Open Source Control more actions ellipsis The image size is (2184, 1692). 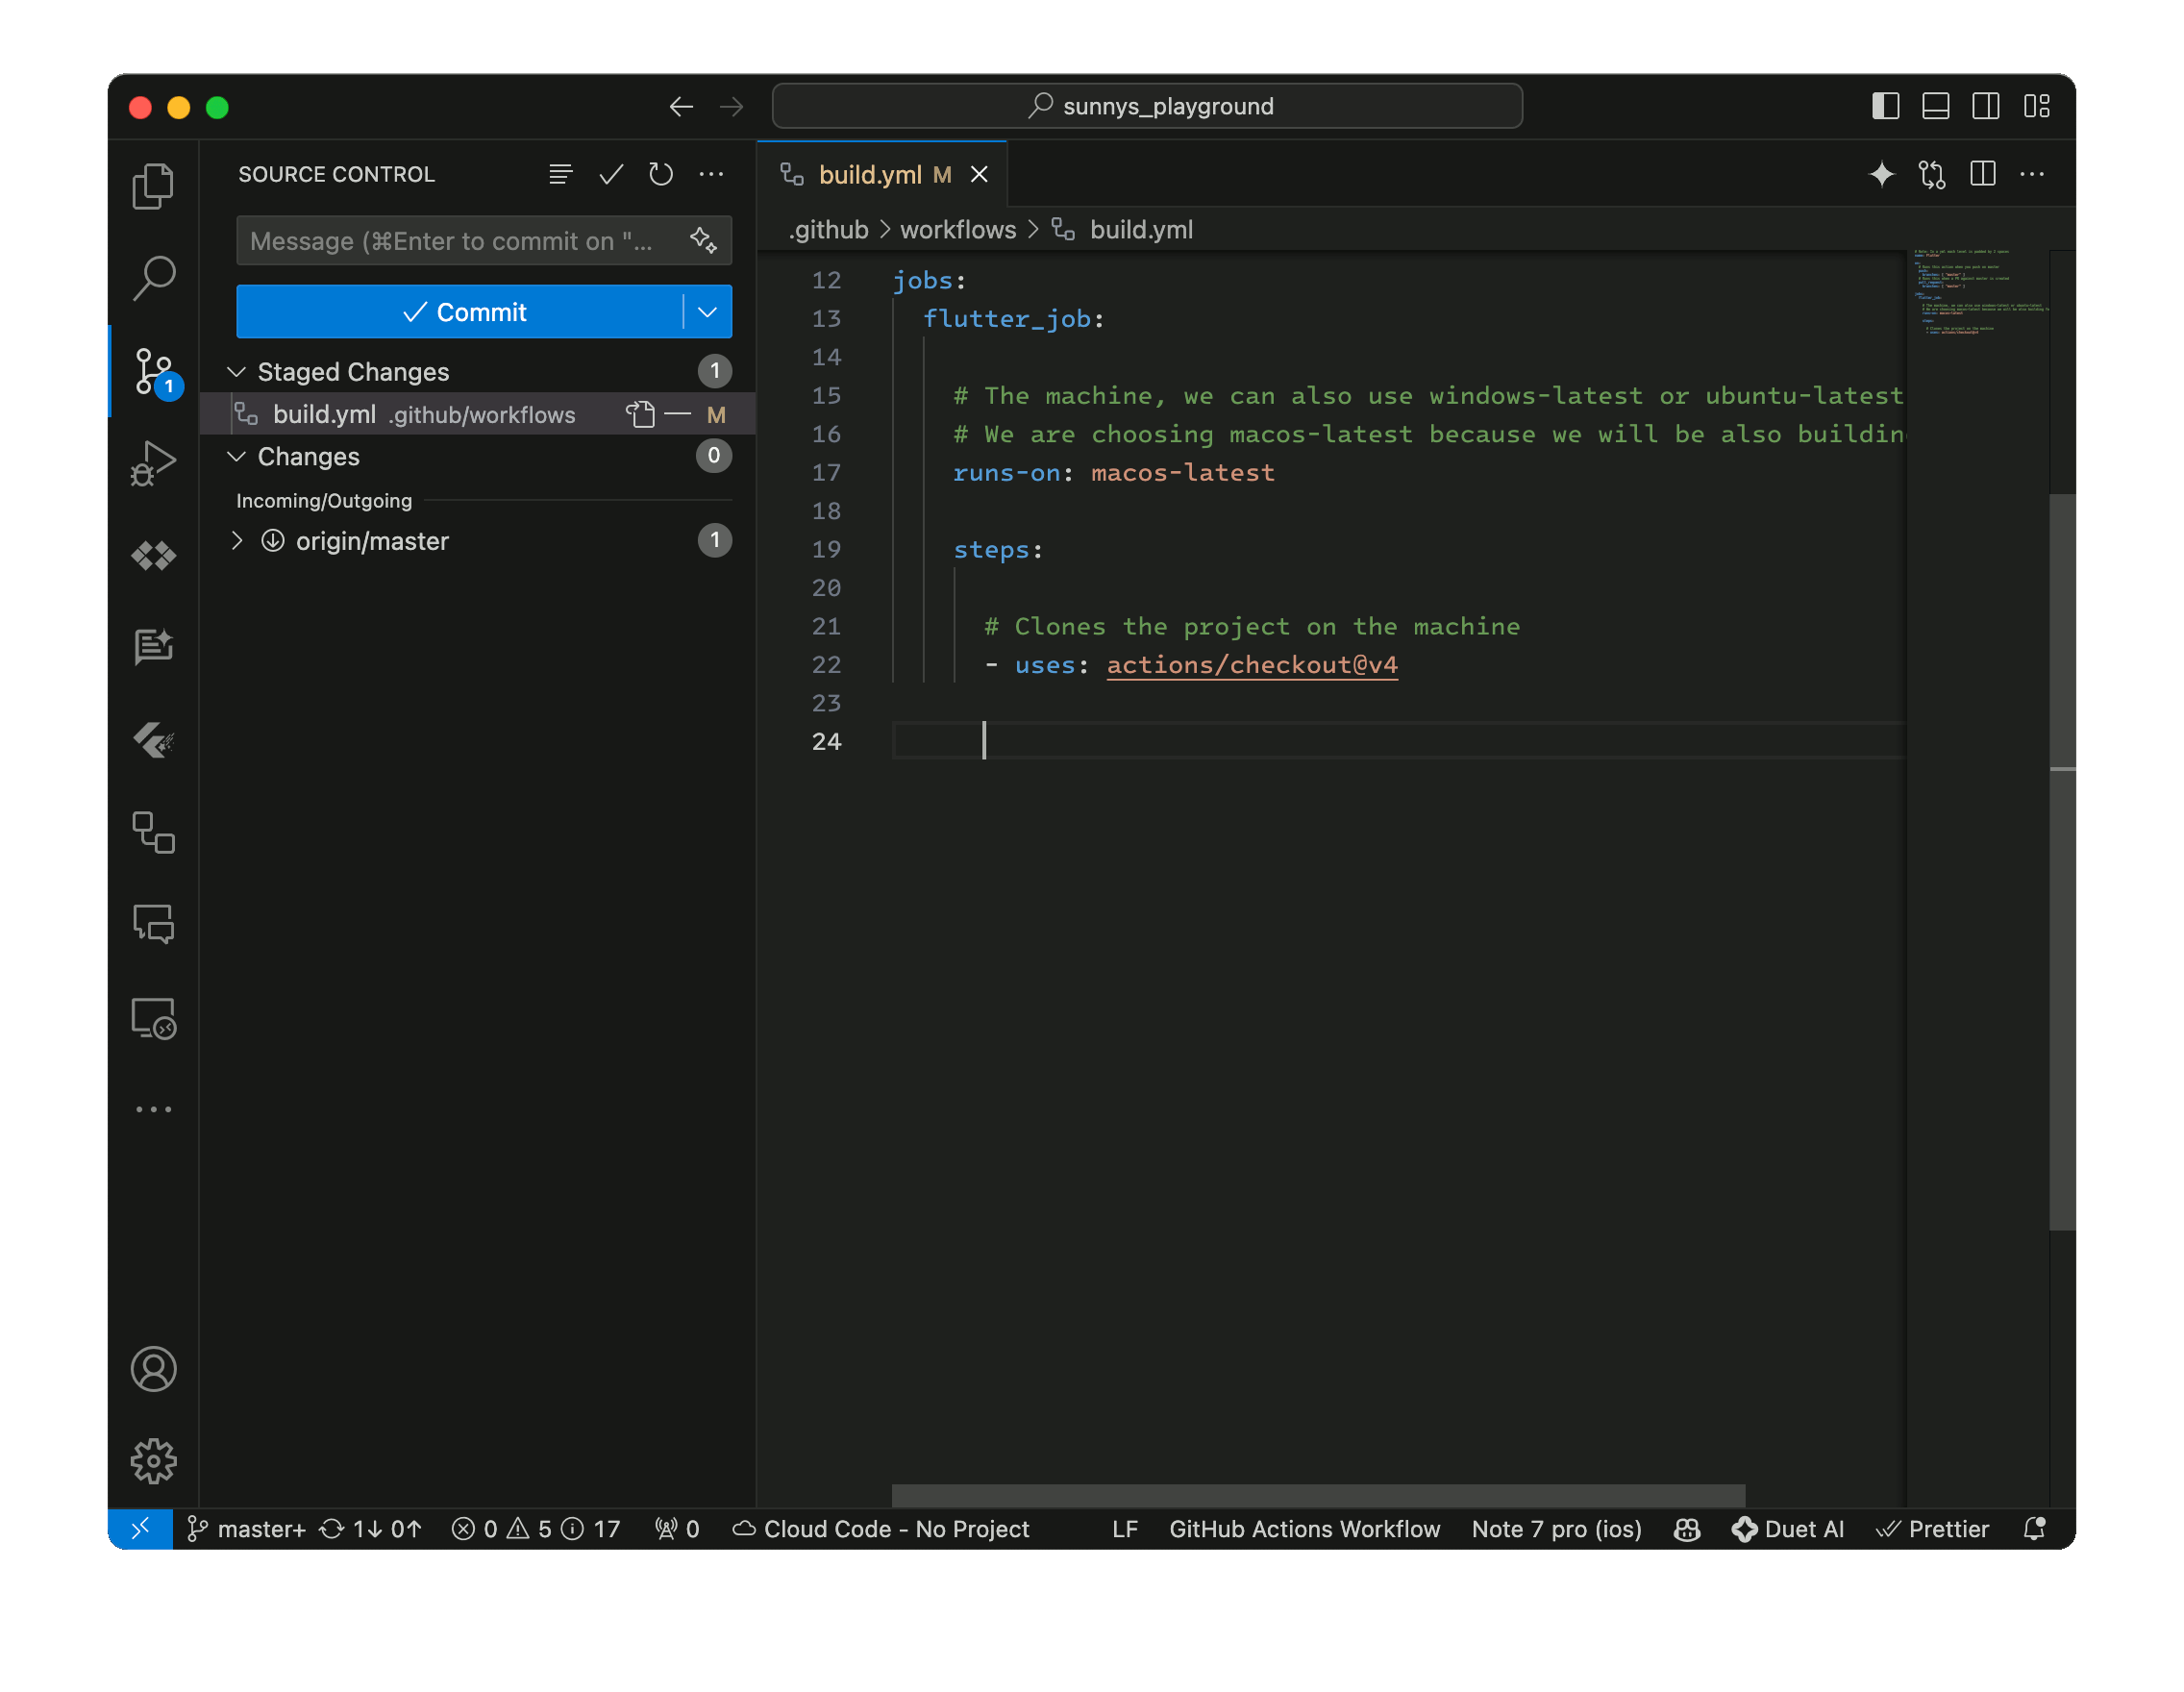[x=711, y=174]
